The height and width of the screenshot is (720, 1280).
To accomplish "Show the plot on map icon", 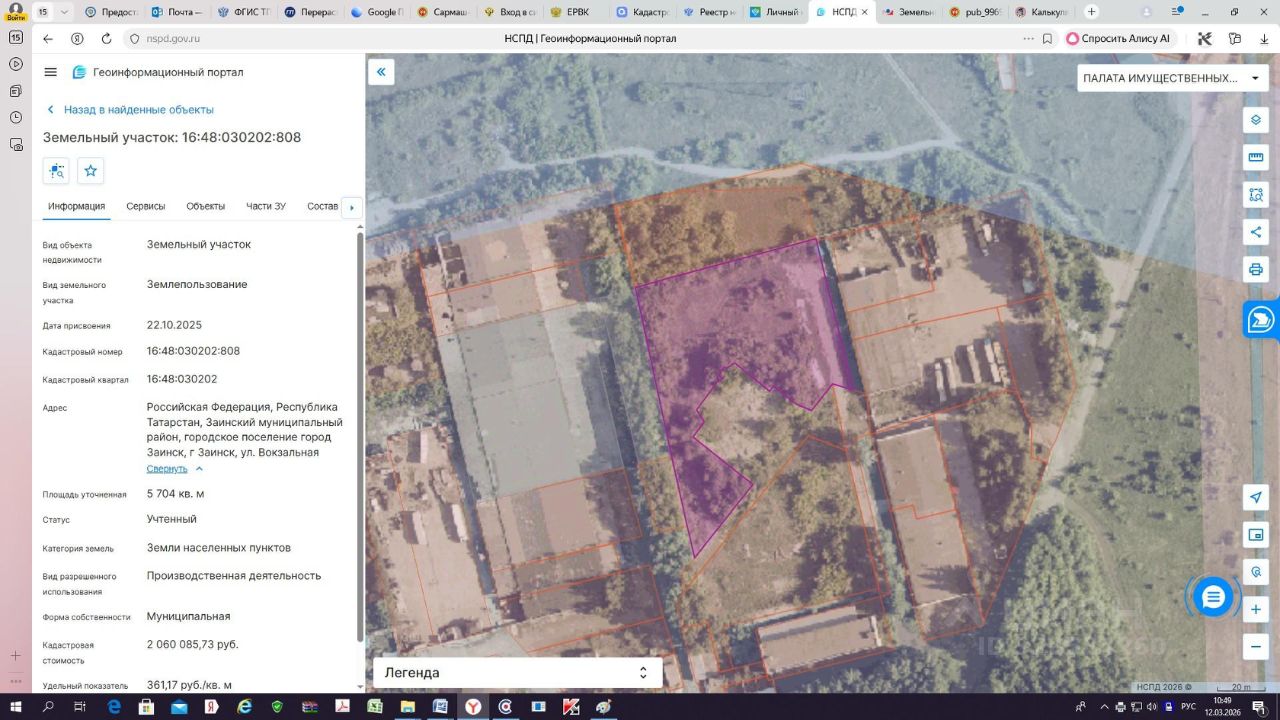I will point(56,171).
